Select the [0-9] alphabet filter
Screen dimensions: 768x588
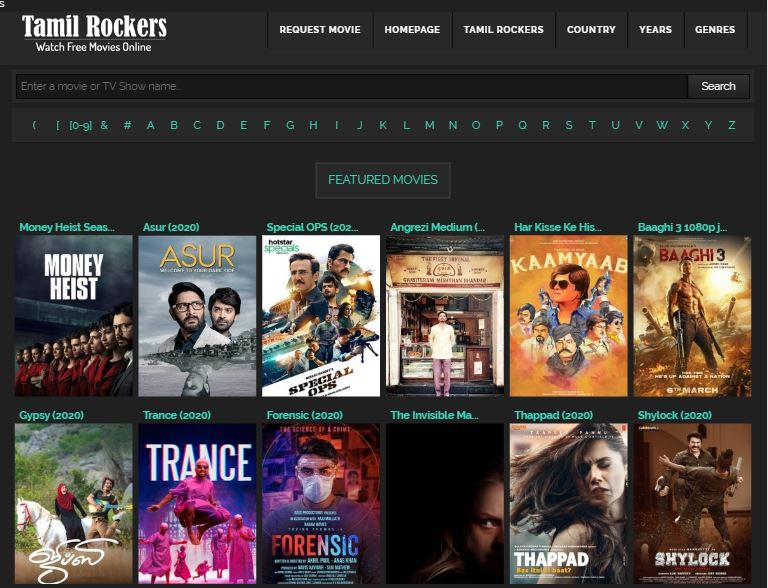pos(80,125)
